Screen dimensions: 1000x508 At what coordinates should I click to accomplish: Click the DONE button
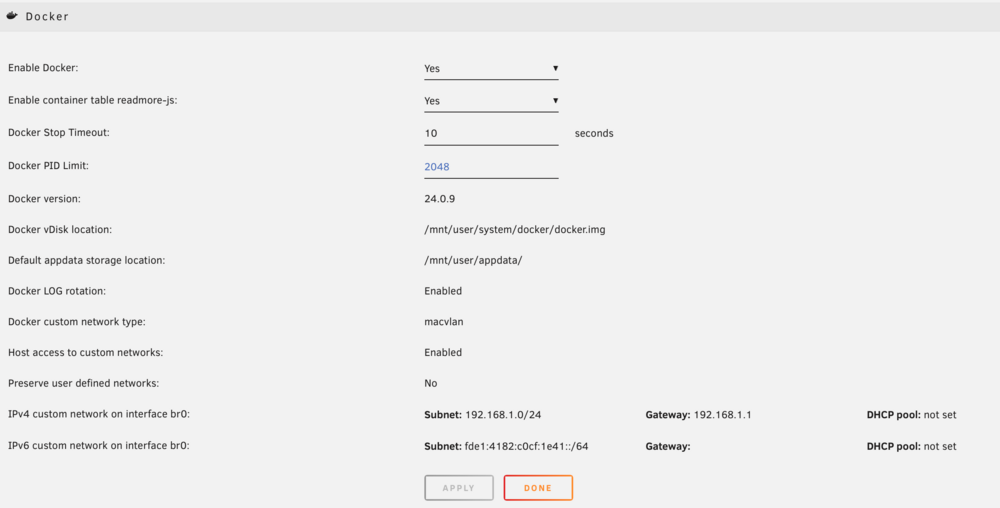click(538, 488)
